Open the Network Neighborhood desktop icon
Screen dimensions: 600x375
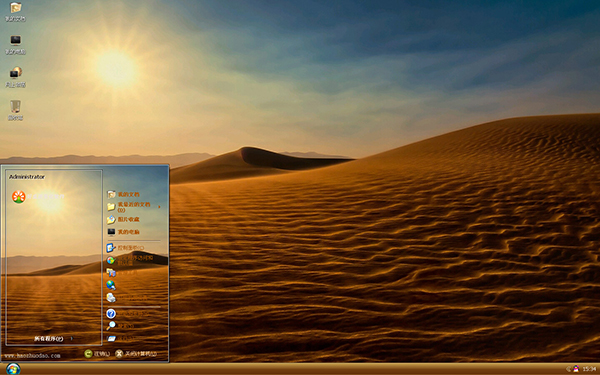pyautogui.click(x=16, y=77)
